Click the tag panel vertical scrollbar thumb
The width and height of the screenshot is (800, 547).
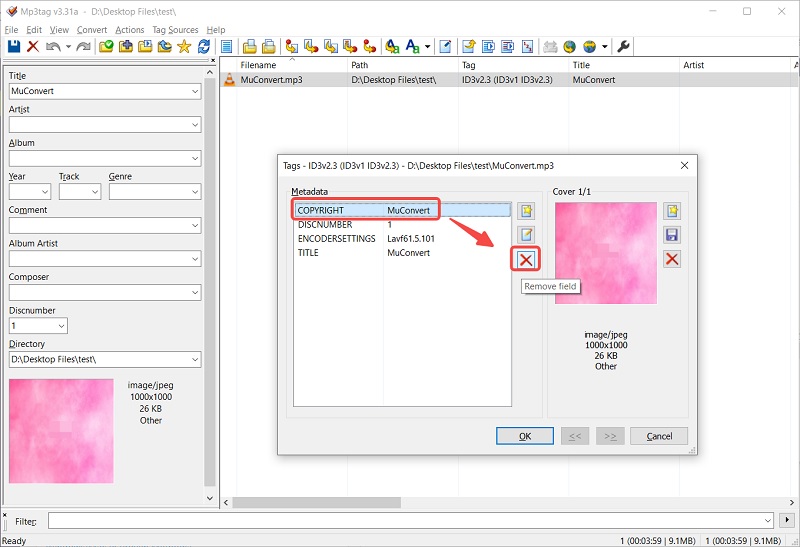coord(210,283)
